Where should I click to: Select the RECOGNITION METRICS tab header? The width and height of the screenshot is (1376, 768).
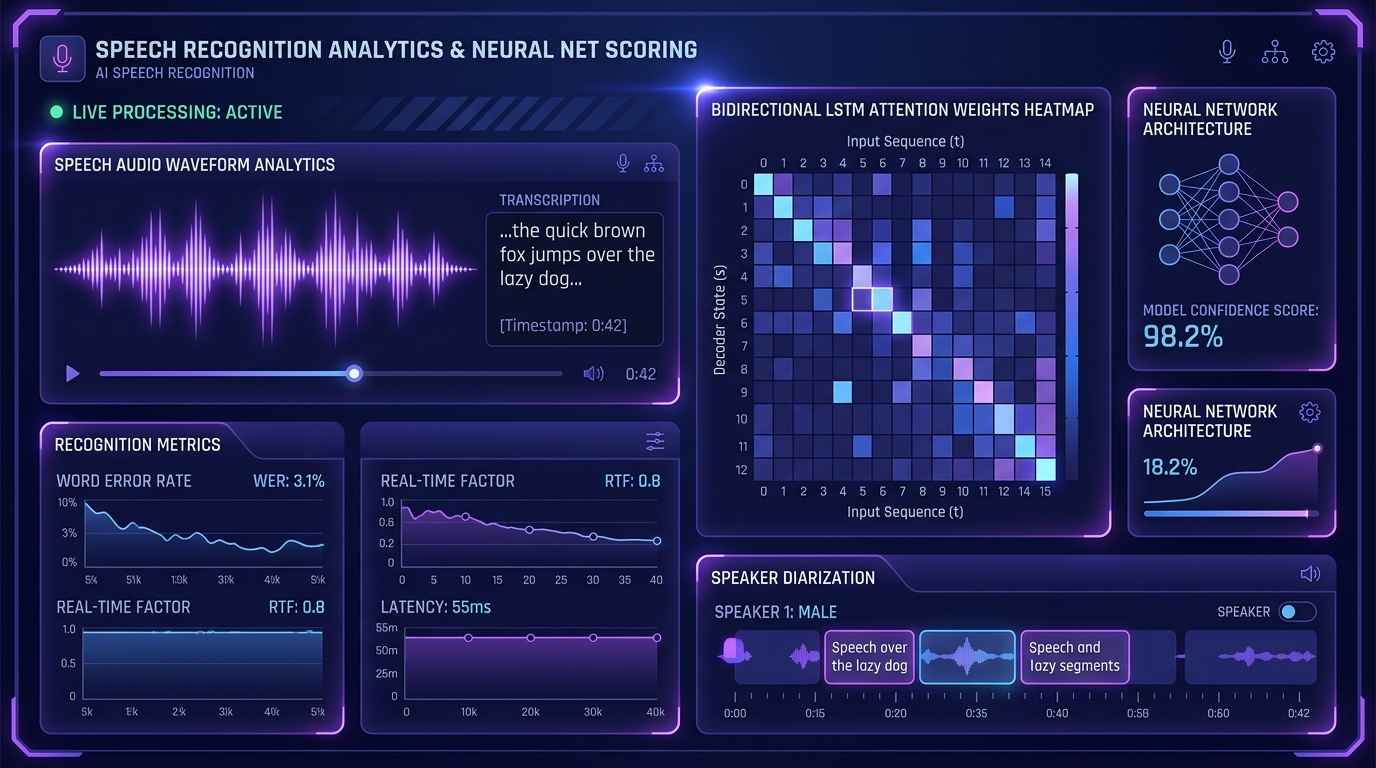[x=138, y=444]
